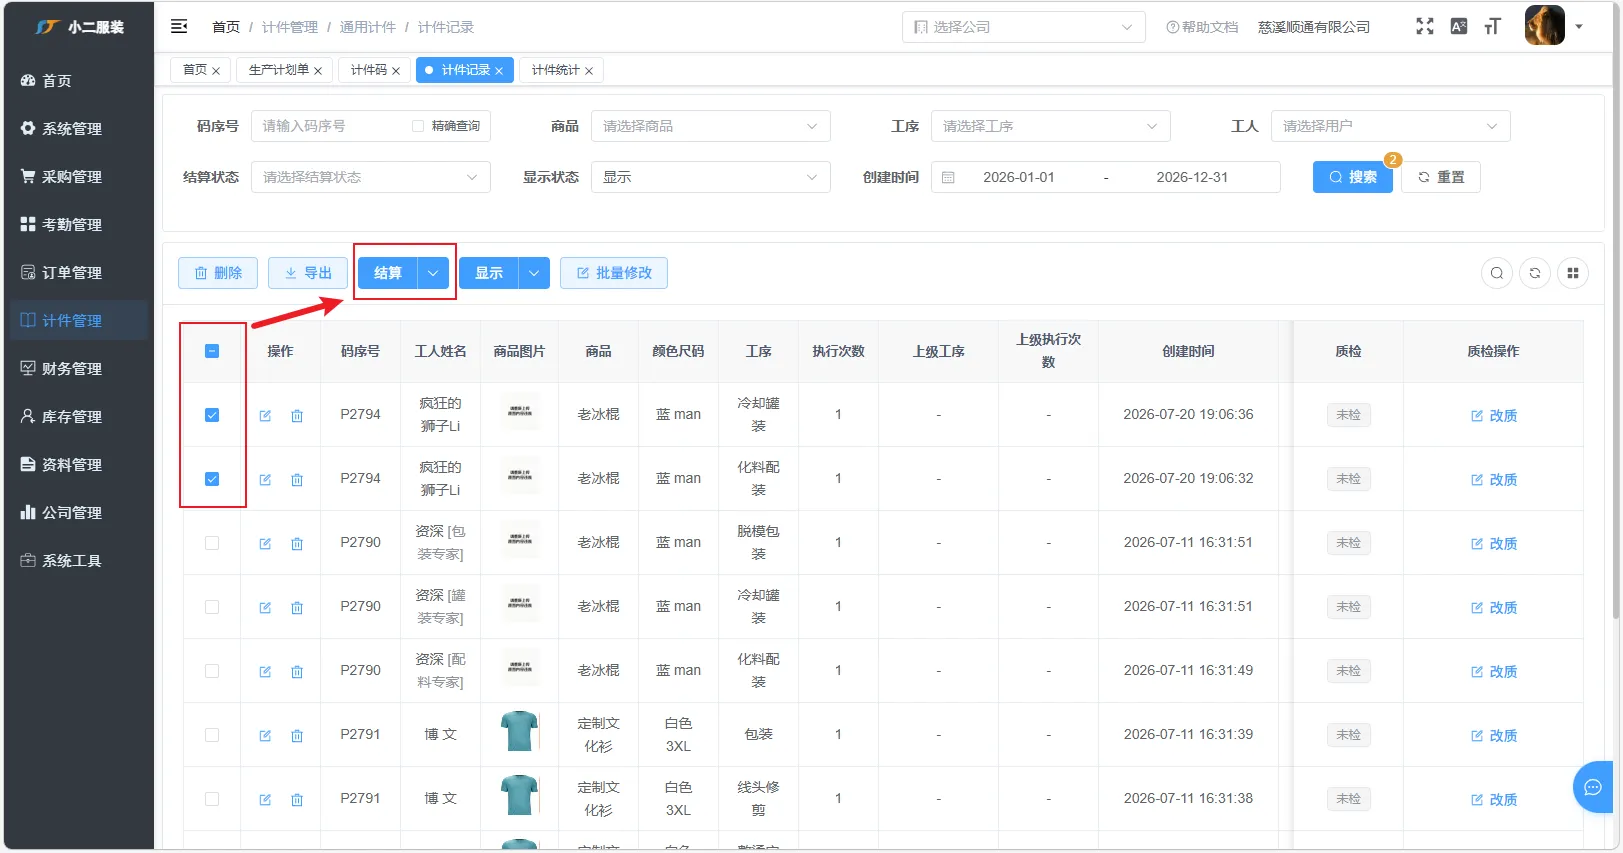Close the 计件统计 tab
Screen dimensions: 1623x853
589,71
